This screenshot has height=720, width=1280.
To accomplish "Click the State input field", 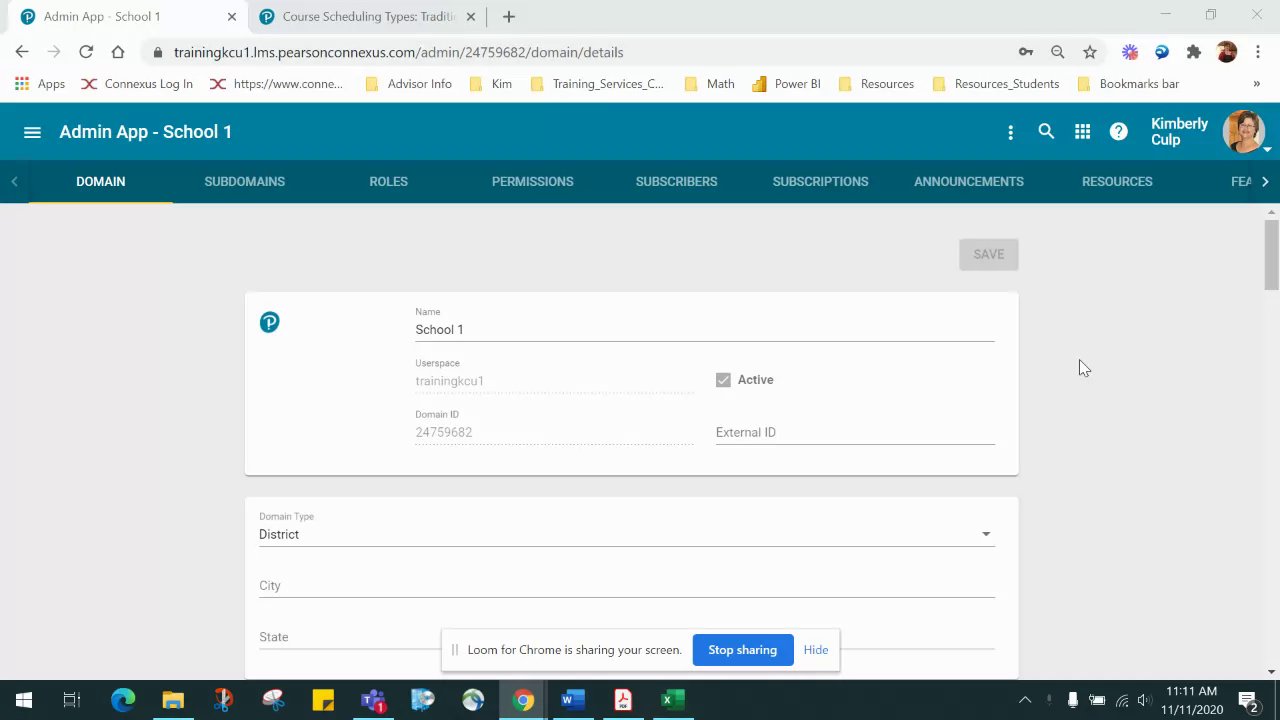I will 626,637.
